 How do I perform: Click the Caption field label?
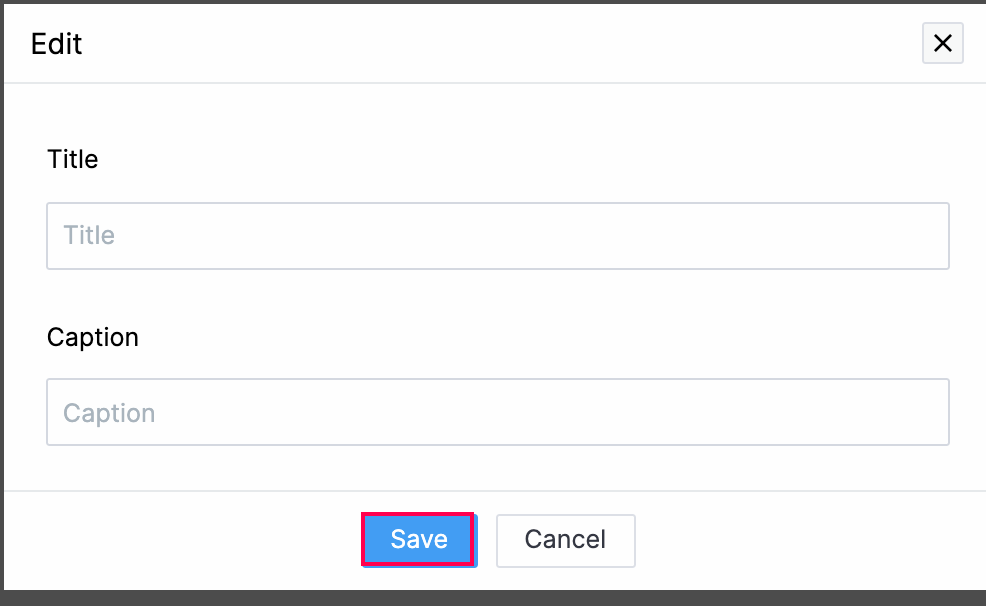pyautogui.click(x=93, y=337)
